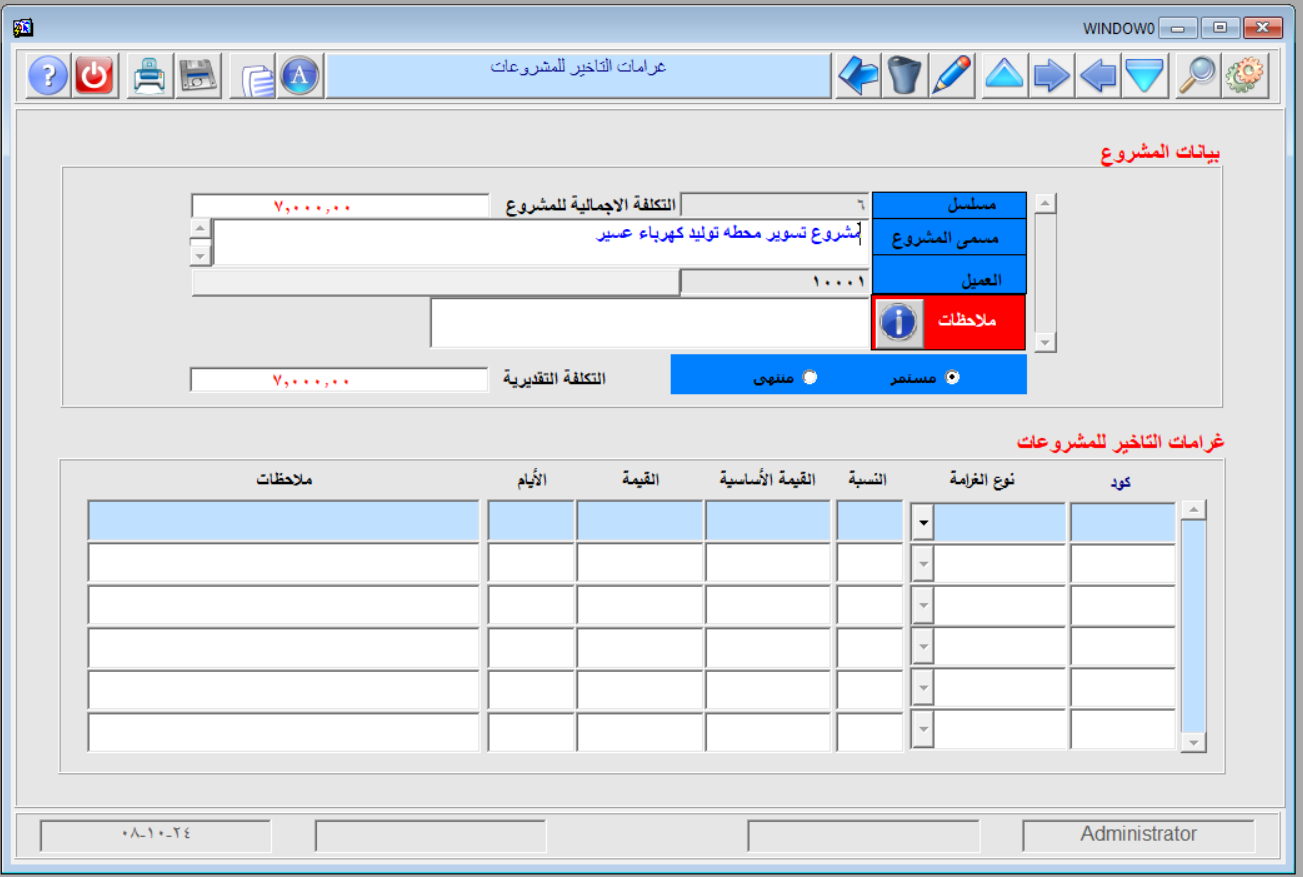Open search with the magnifying glass icon
Screen dimensions: 1303x877
[1197, 76]
